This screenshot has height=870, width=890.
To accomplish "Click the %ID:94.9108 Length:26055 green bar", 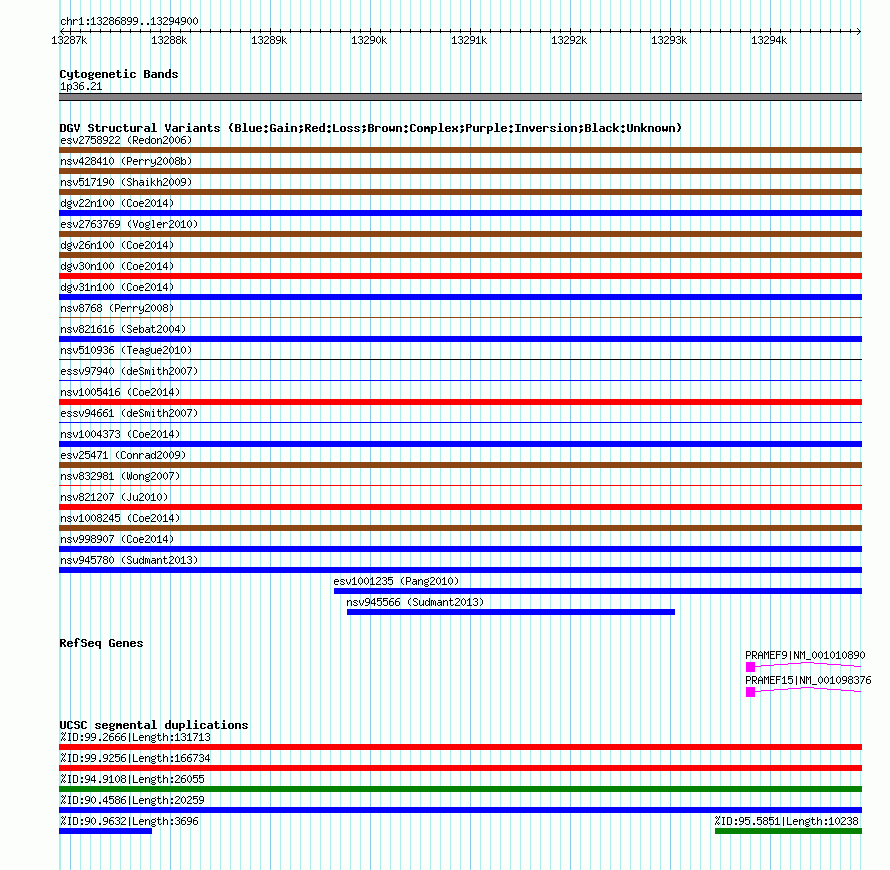I will click(x=460, y=789).
